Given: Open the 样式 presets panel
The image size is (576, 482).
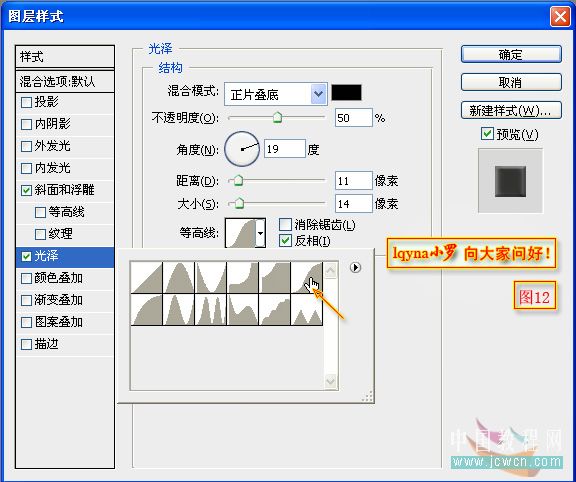Looking at the screenshot, I should click(65, 57).
